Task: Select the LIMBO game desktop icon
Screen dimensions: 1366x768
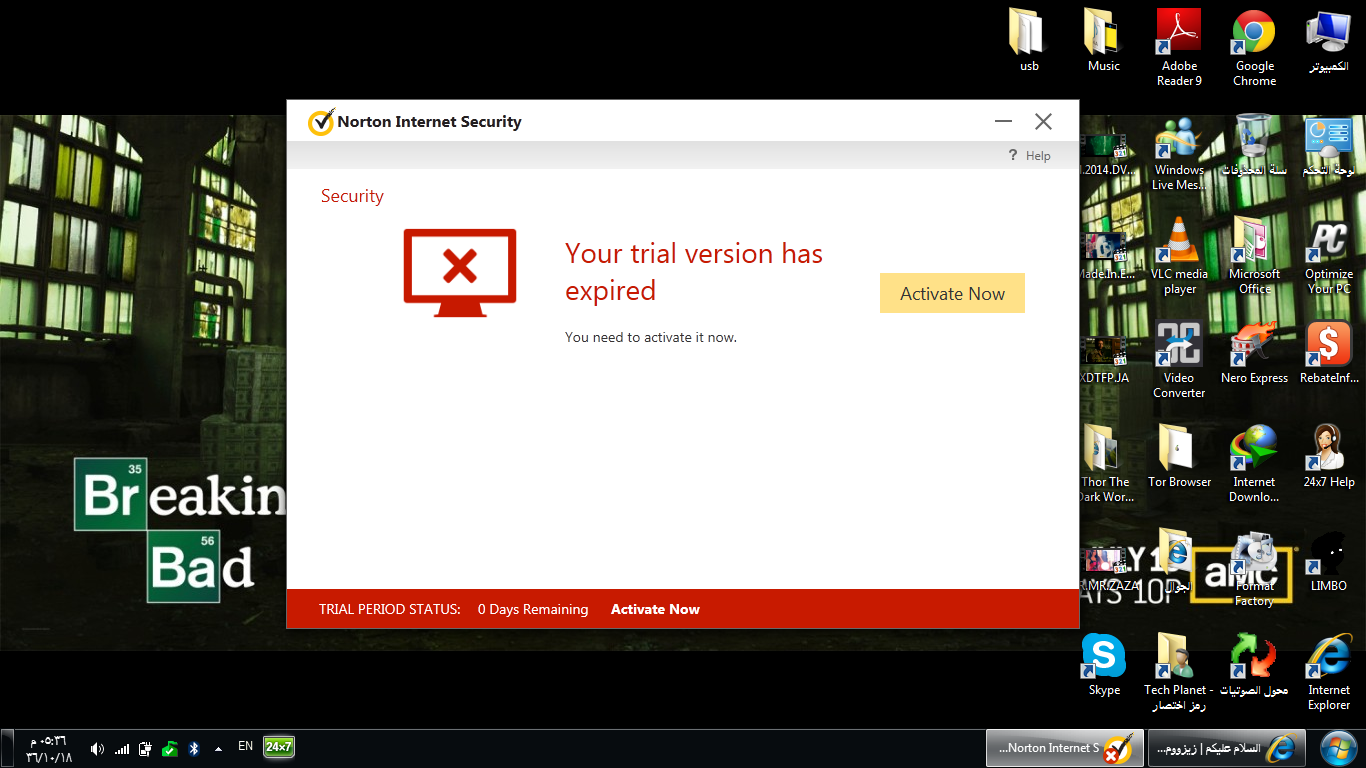Action: click(1329, 562)
